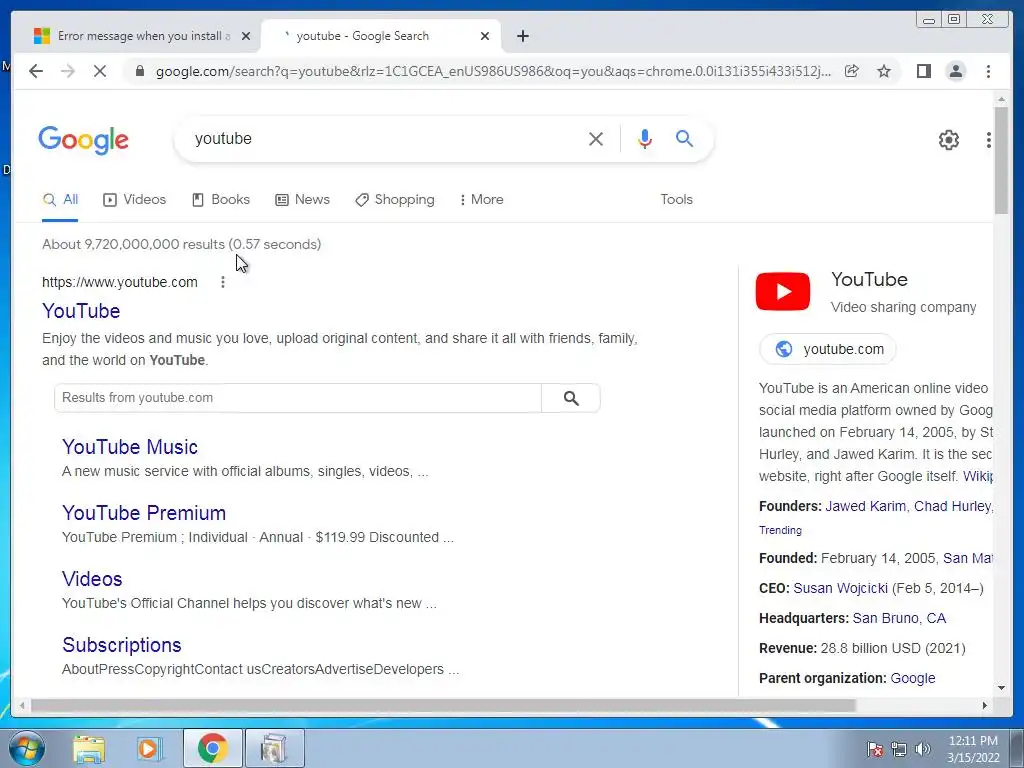
Task: Go back using browser back arrow
Action: pos(36,71)
